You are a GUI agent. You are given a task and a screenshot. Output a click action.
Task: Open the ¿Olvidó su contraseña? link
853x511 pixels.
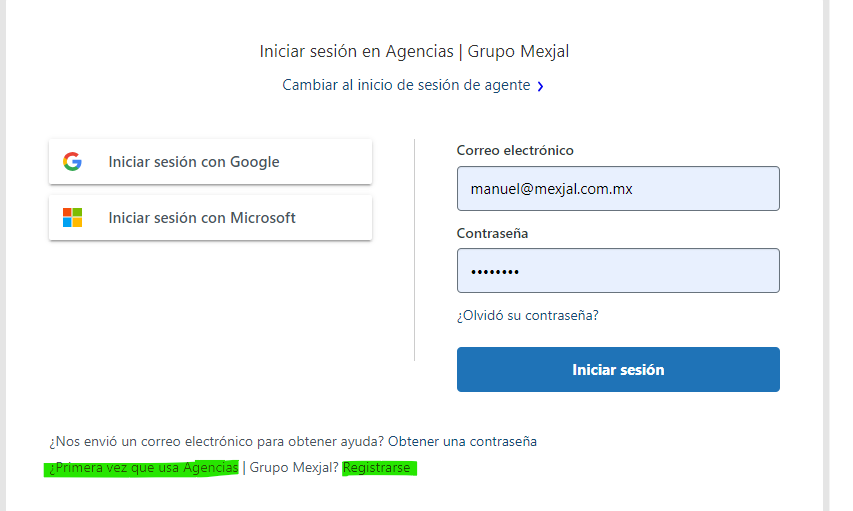pyautogui.click(x=527, y=316)
